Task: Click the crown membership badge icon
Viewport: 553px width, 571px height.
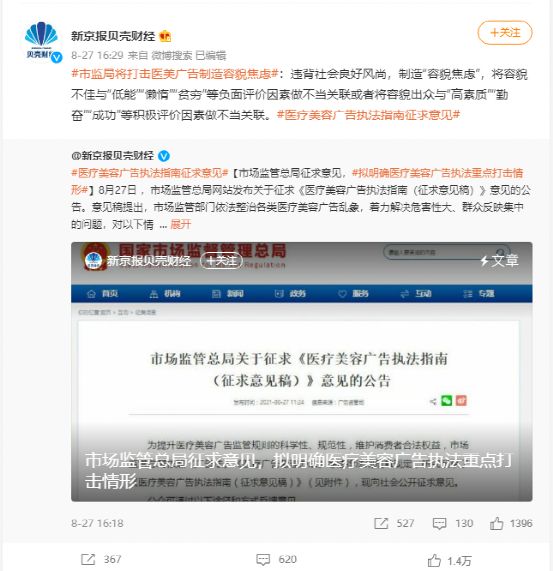Action: coord(165,36)
